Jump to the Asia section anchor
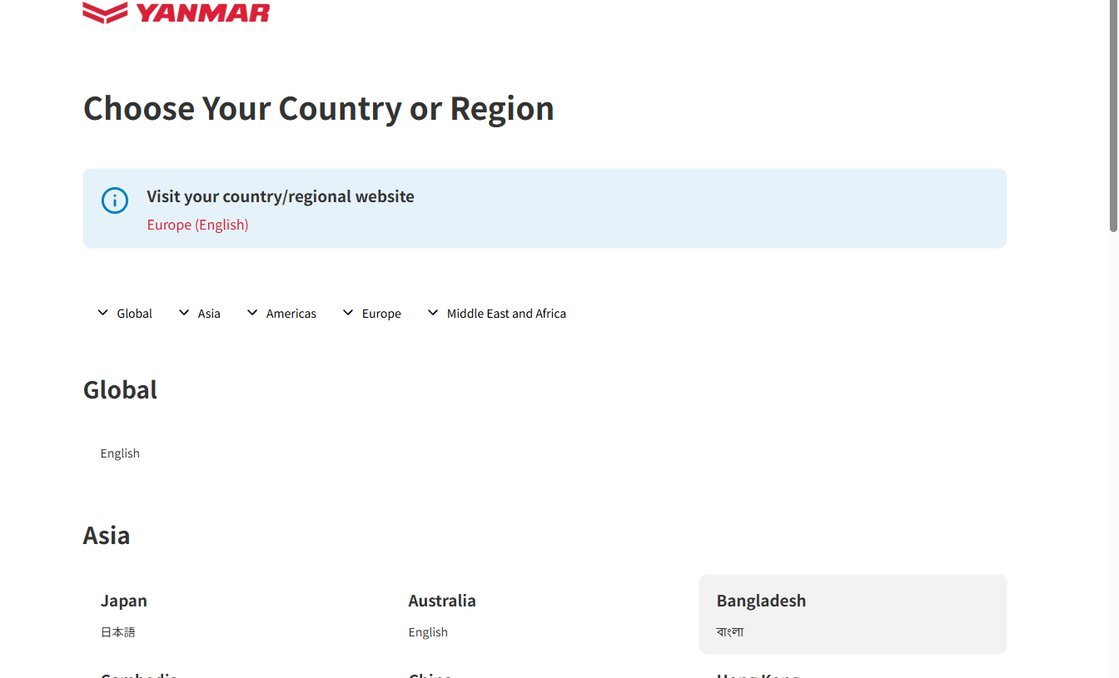1119x678 pixels. pos(199,313)
